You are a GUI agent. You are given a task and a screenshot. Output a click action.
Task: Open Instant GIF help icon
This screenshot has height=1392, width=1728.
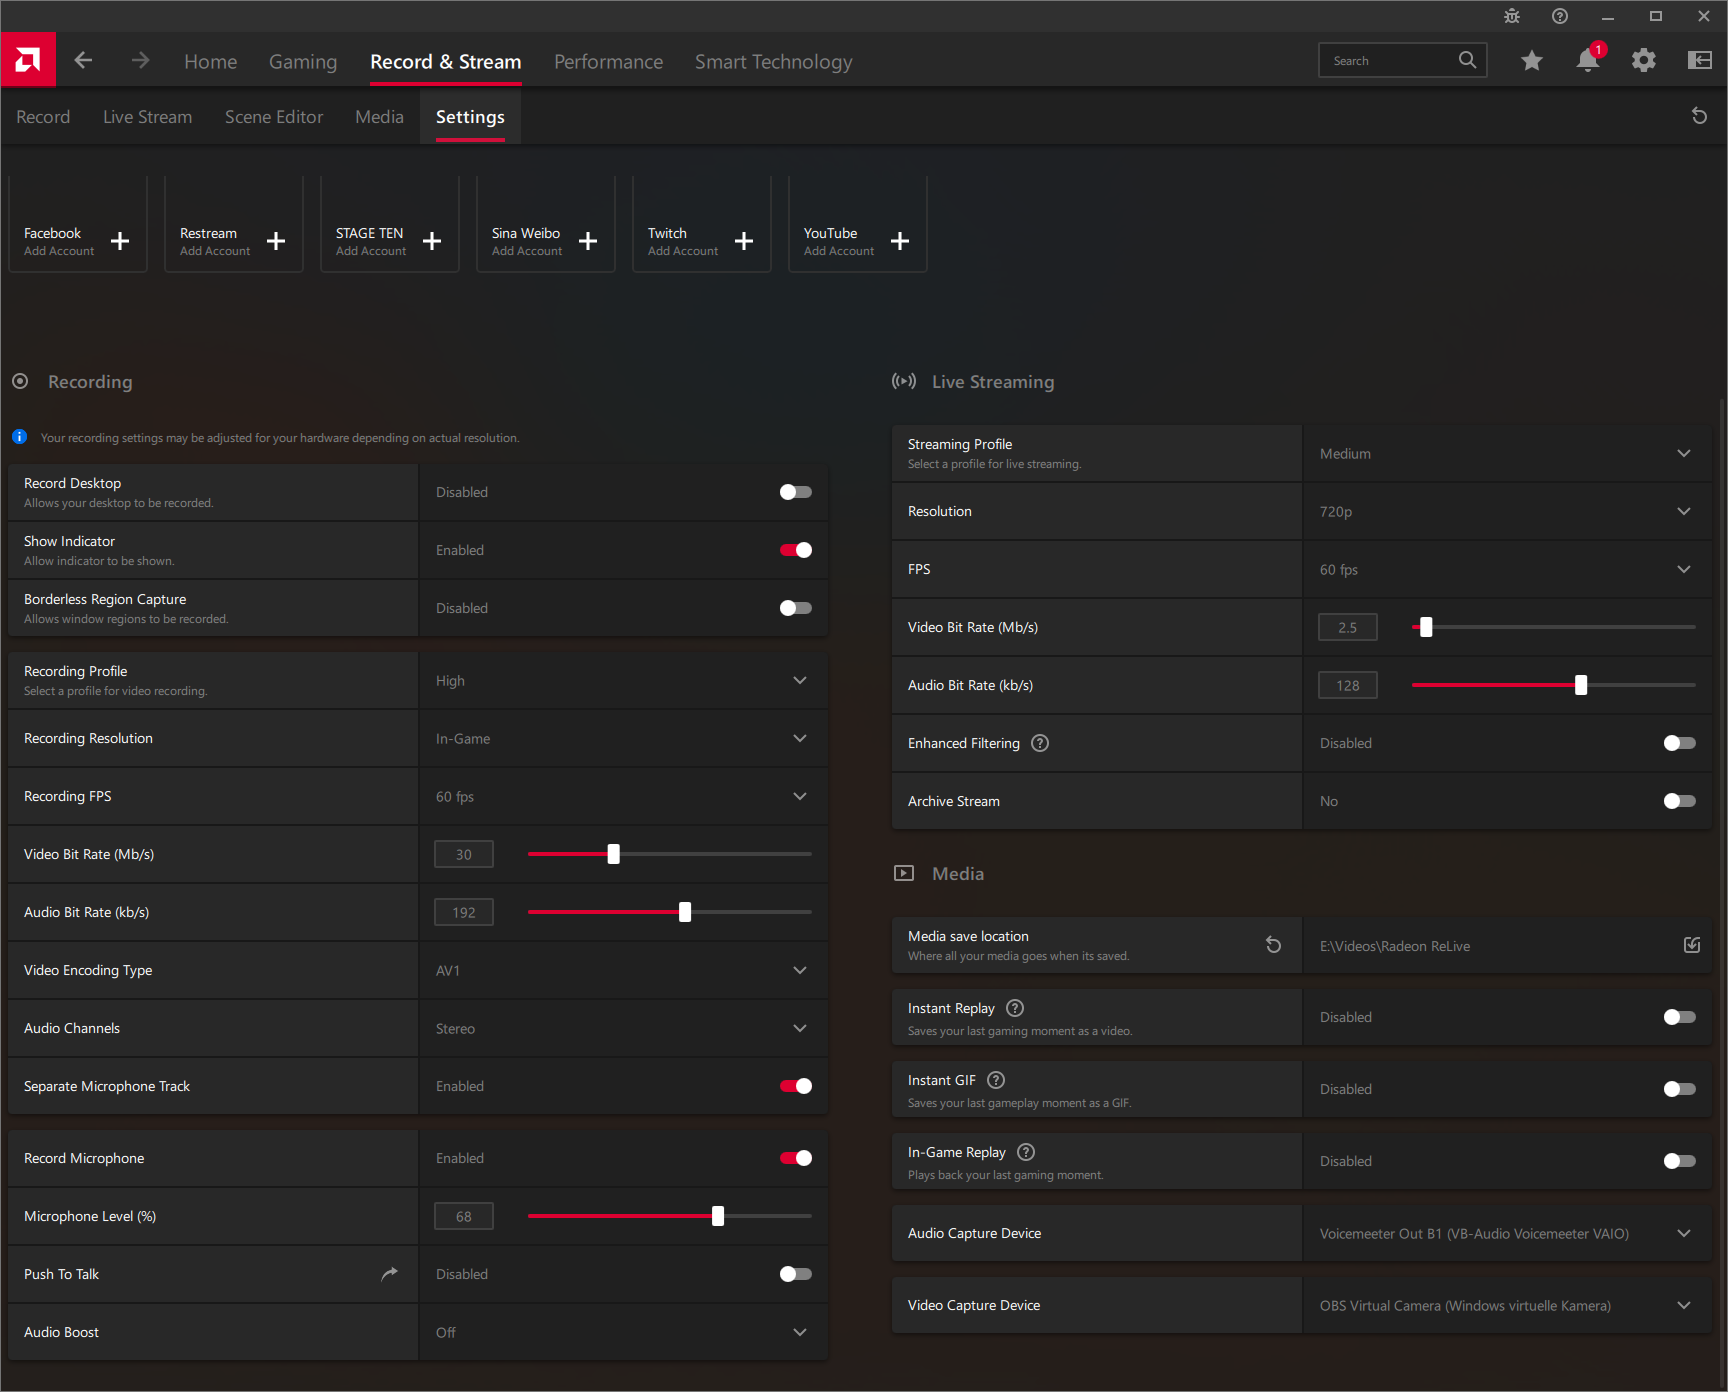pos(996,1080)
